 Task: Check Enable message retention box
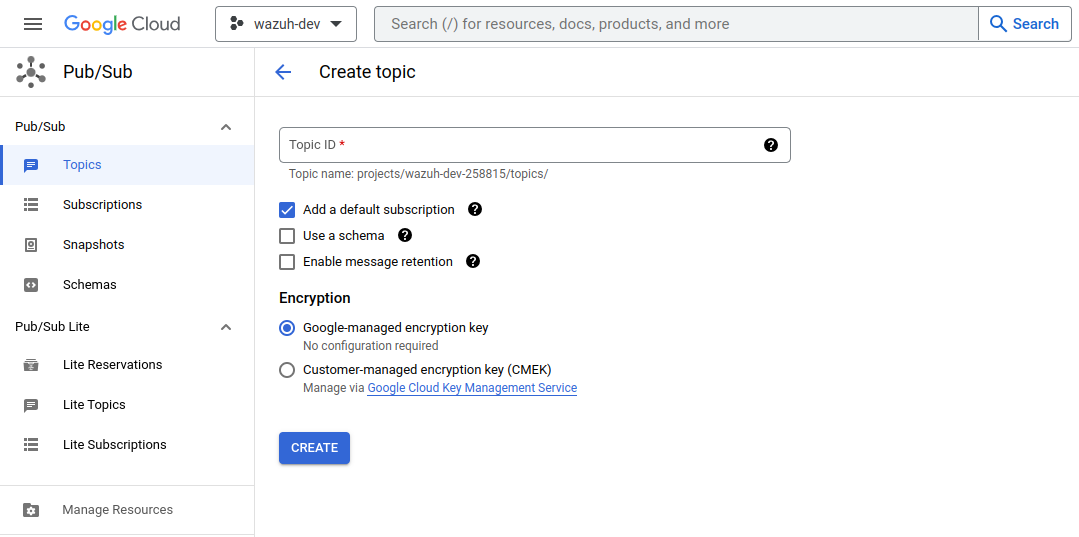click(287, 262)
